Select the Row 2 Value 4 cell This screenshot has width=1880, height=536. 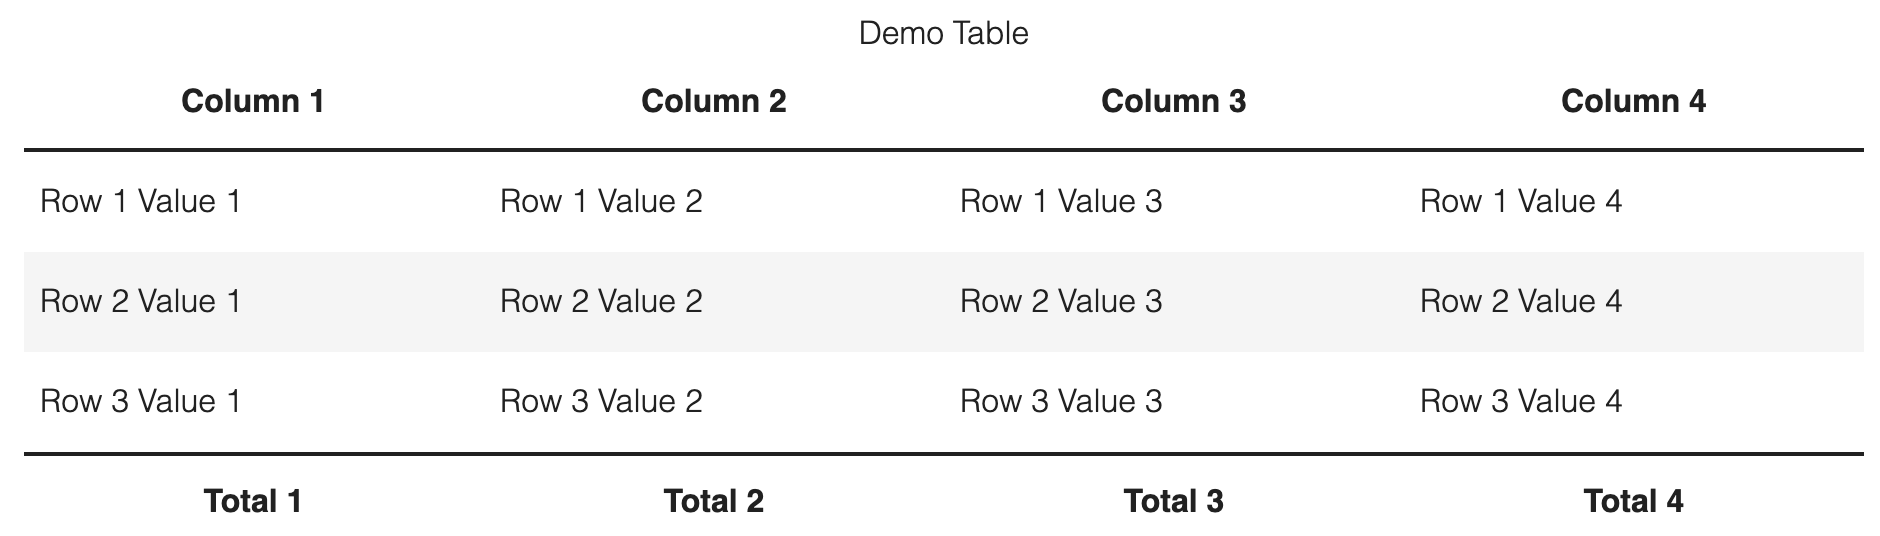click(1521, 302)
